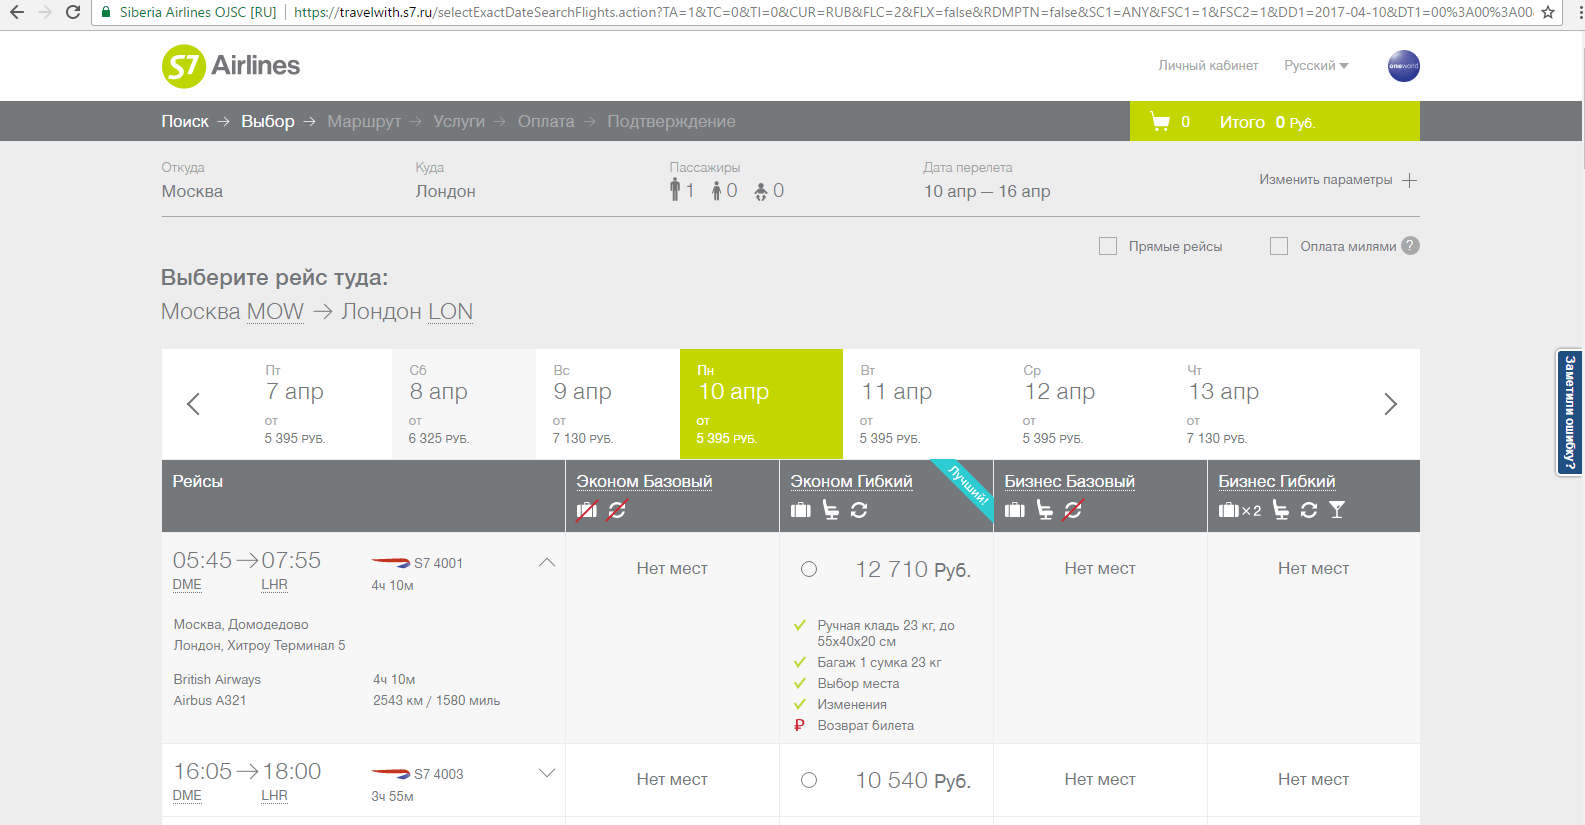Screen dimensions: 1585x825
Task: Select the Пт 7 апр date tab
Action: coord(320,404)
